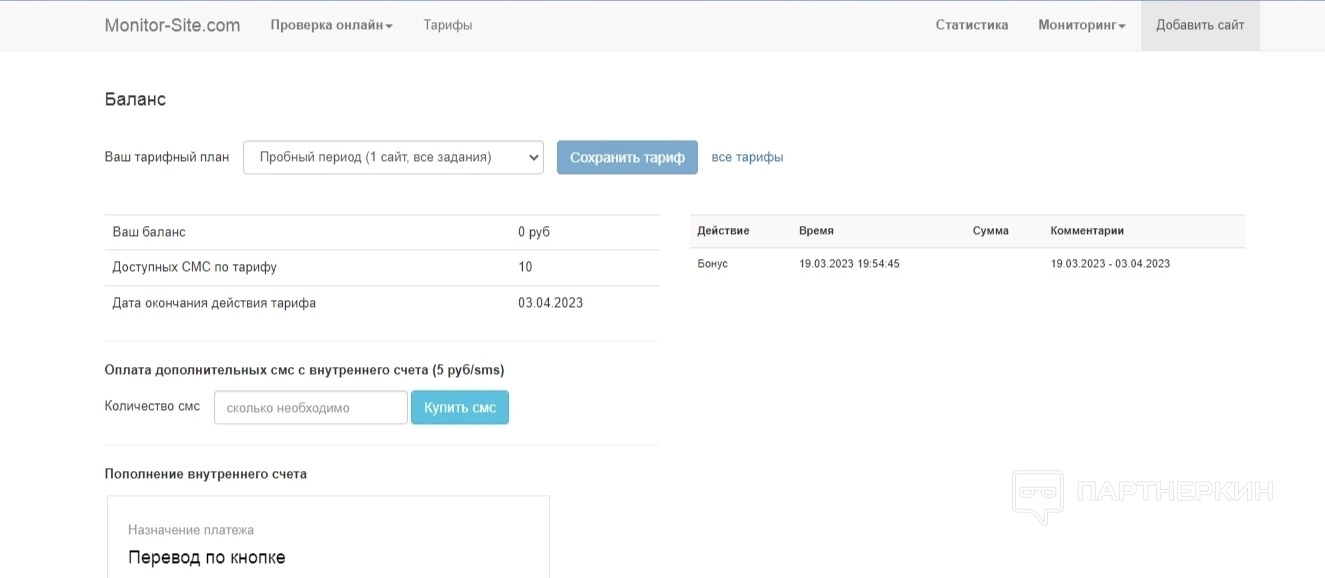Click the Купить смс button

460,407
